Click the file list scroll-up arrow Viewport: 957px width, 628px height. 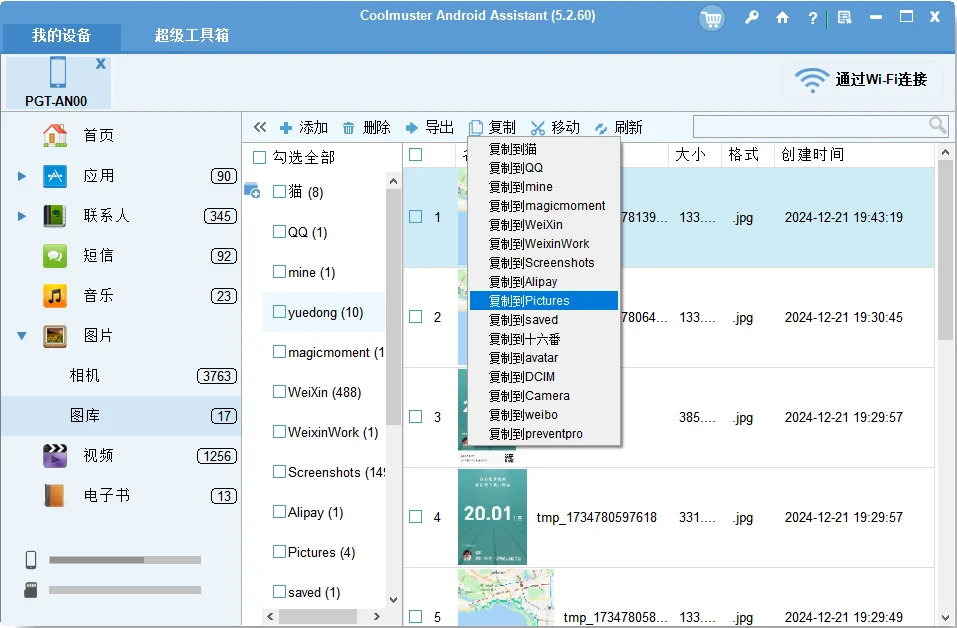(945, 152)
